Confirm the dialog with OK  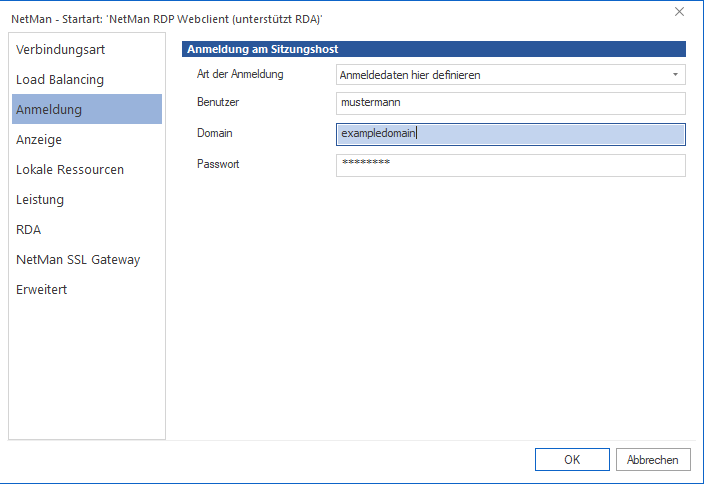pos(572,459)
